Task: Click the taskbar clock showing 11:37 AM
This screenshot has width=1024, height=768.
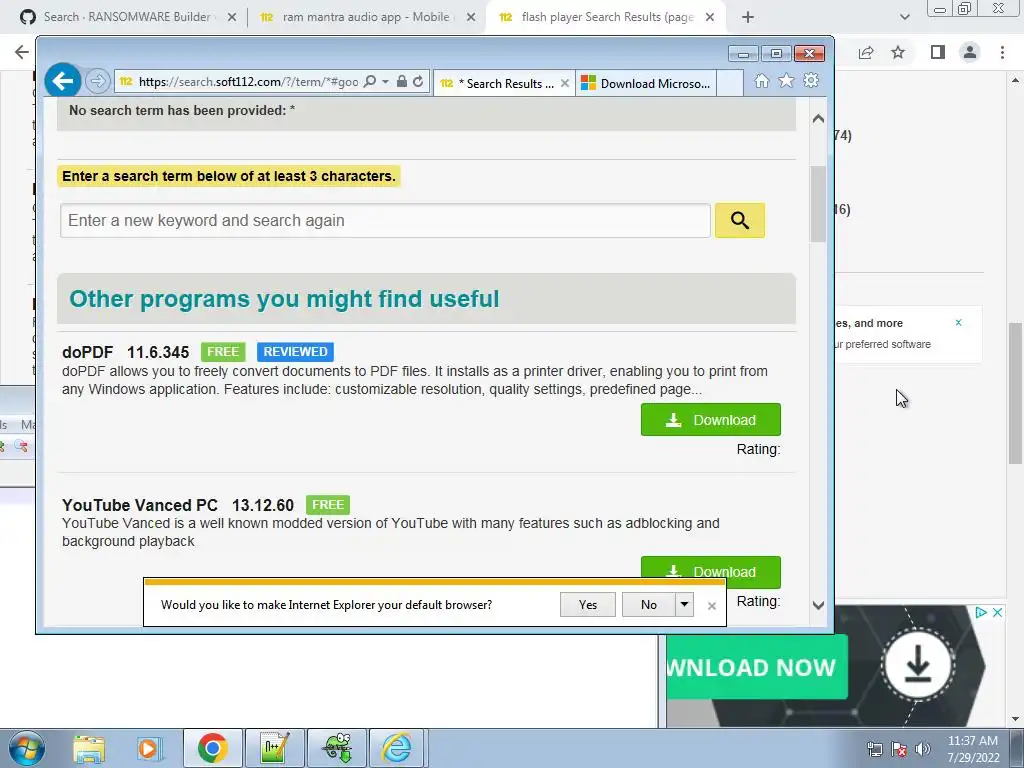Action: pyautogui.click(x=973, y=748)
